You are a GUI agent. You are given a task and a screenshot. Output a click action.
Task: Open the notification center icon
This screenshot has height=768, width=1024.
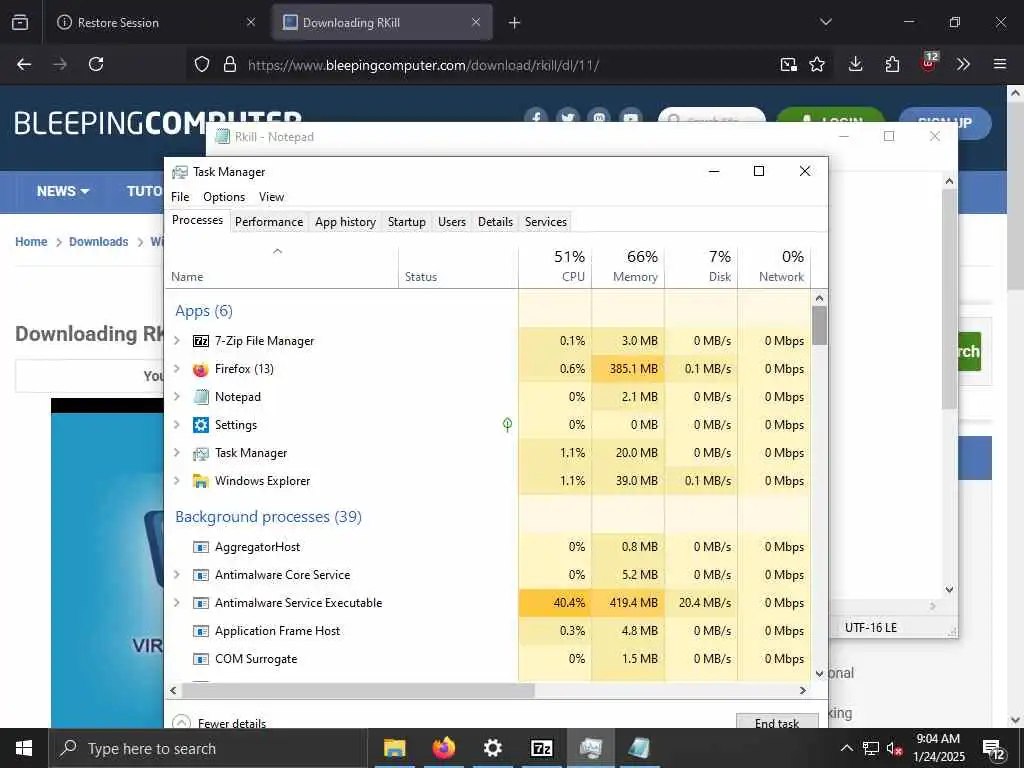tap(994, 750)
